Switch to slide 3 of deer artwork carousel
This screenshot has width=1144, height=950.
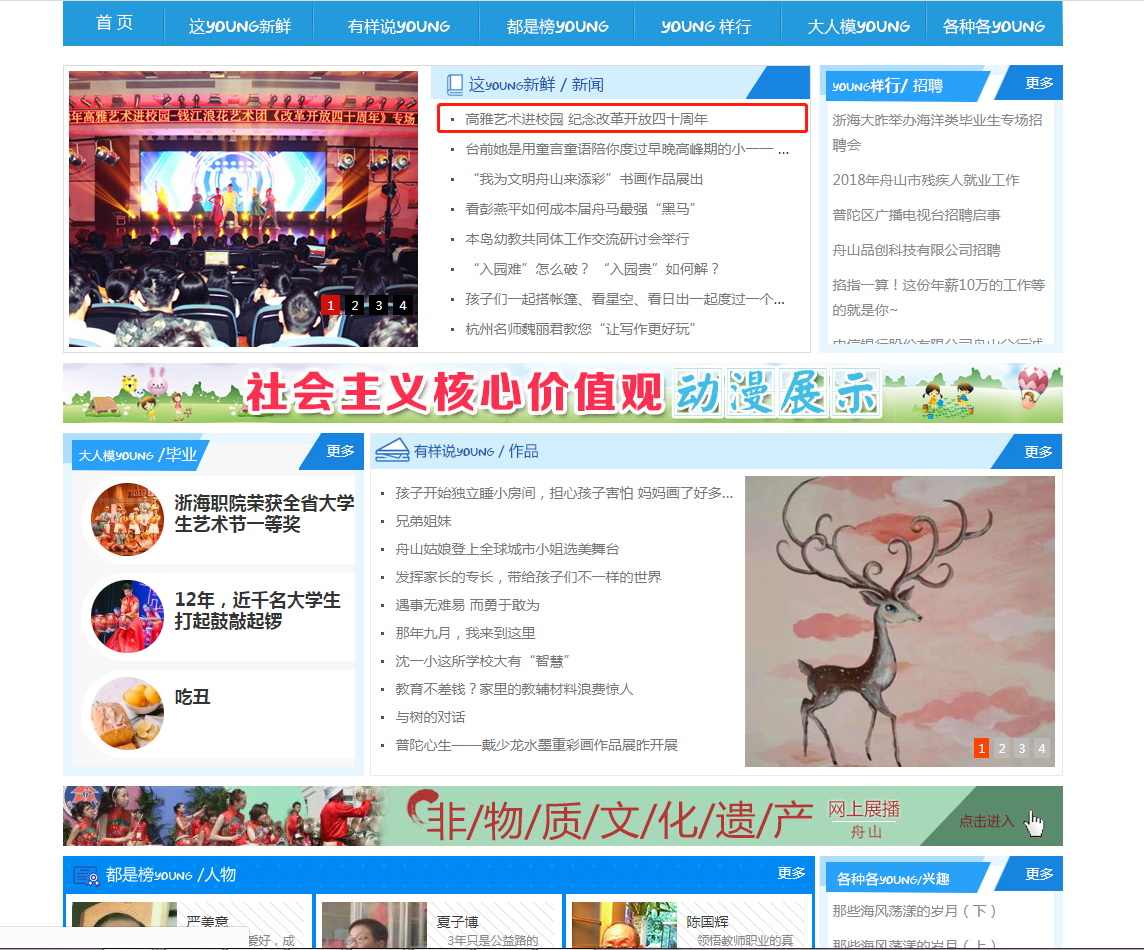click(x=1021, y=749)
